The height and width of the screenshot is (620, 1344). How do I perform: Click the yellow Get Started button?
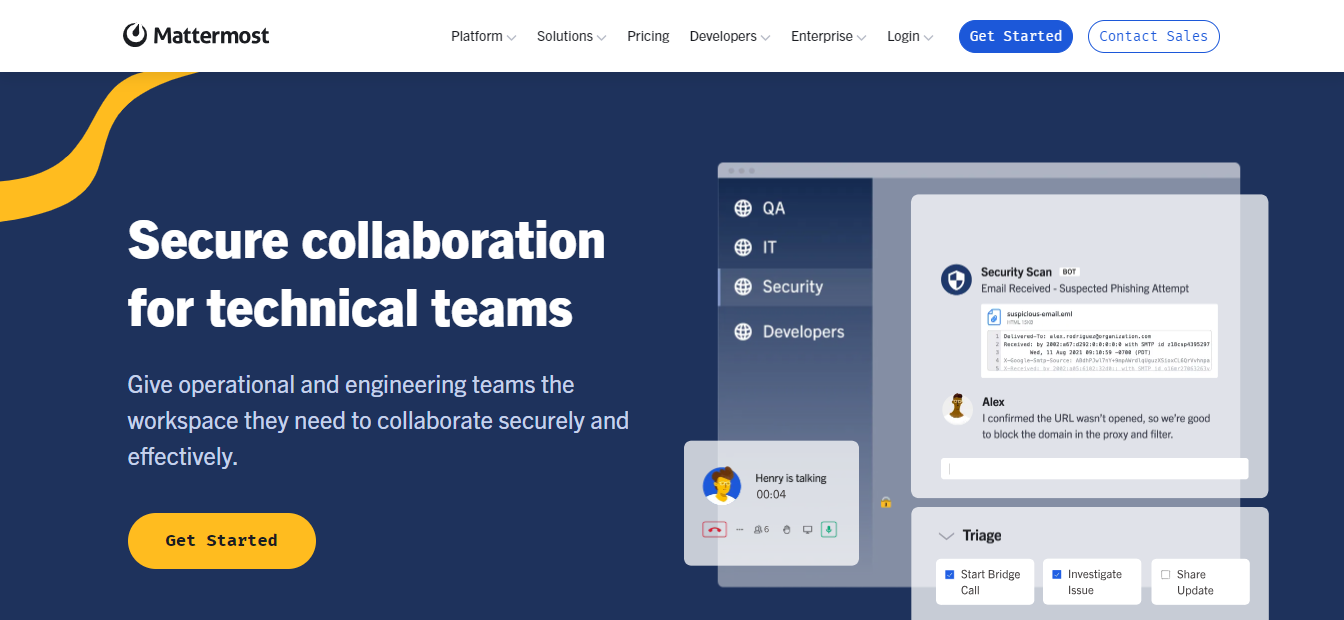click(222, 541)
